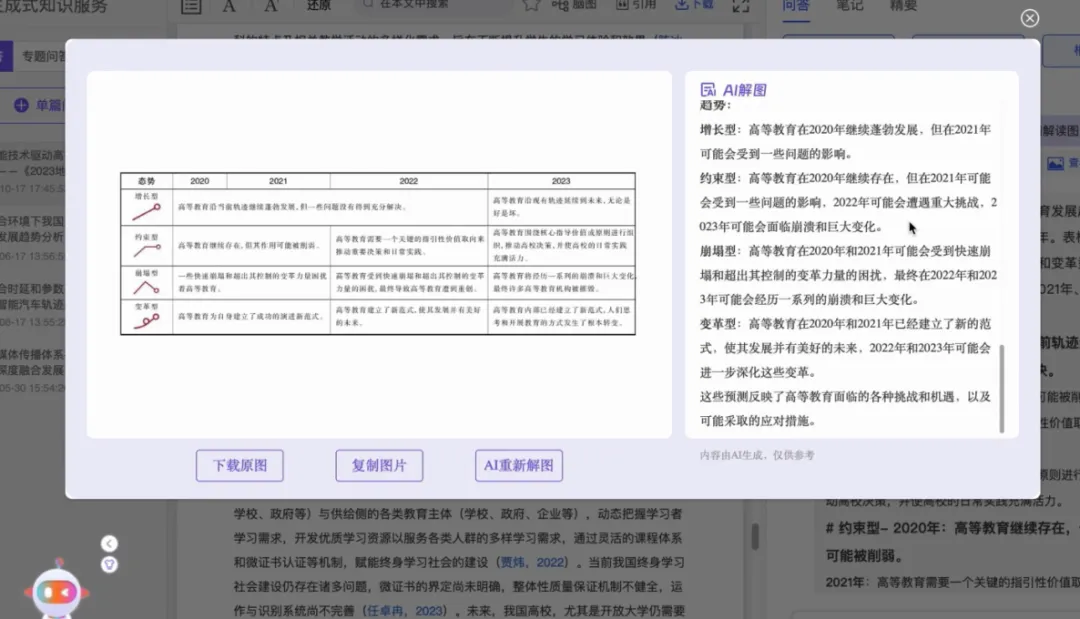This screenshot has width=1080, height=619.
Task: Close the AI解图 dialog with the X icon
Action: coord(1030,18)
